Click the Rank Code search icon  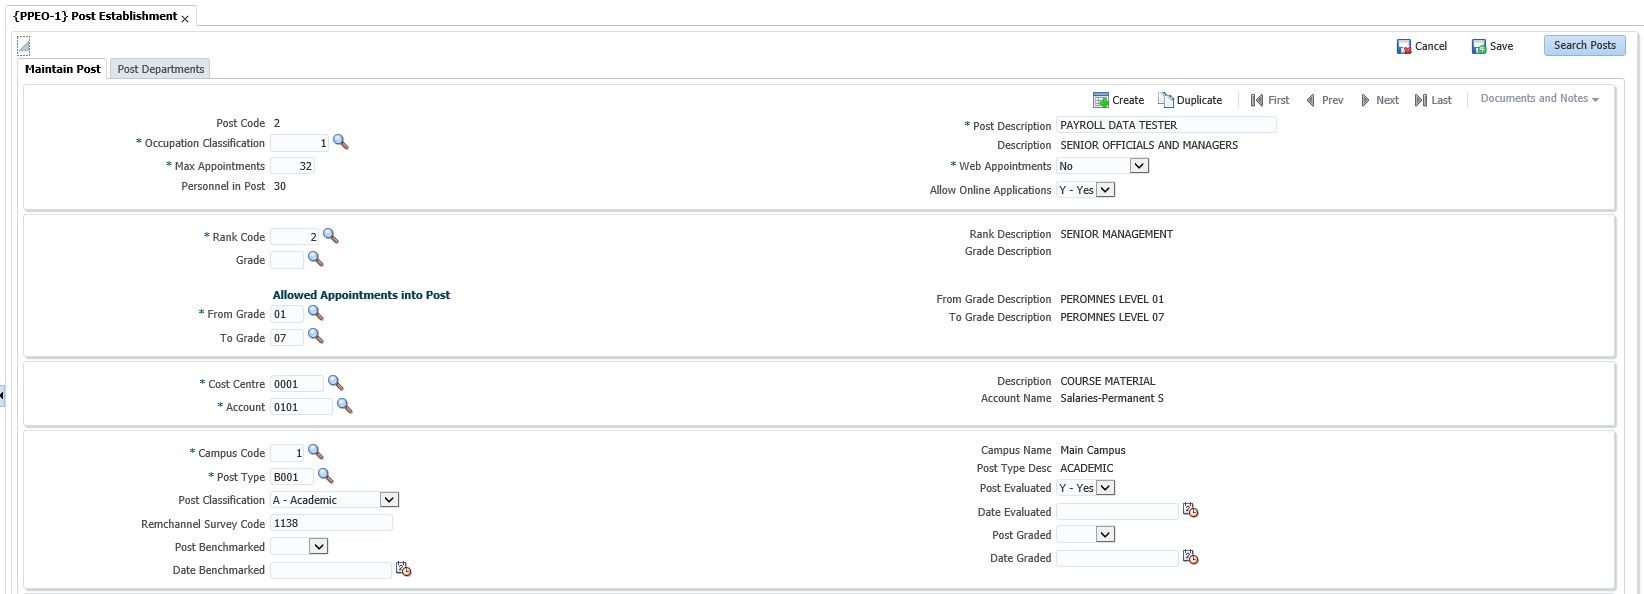[x=330, y=237]
